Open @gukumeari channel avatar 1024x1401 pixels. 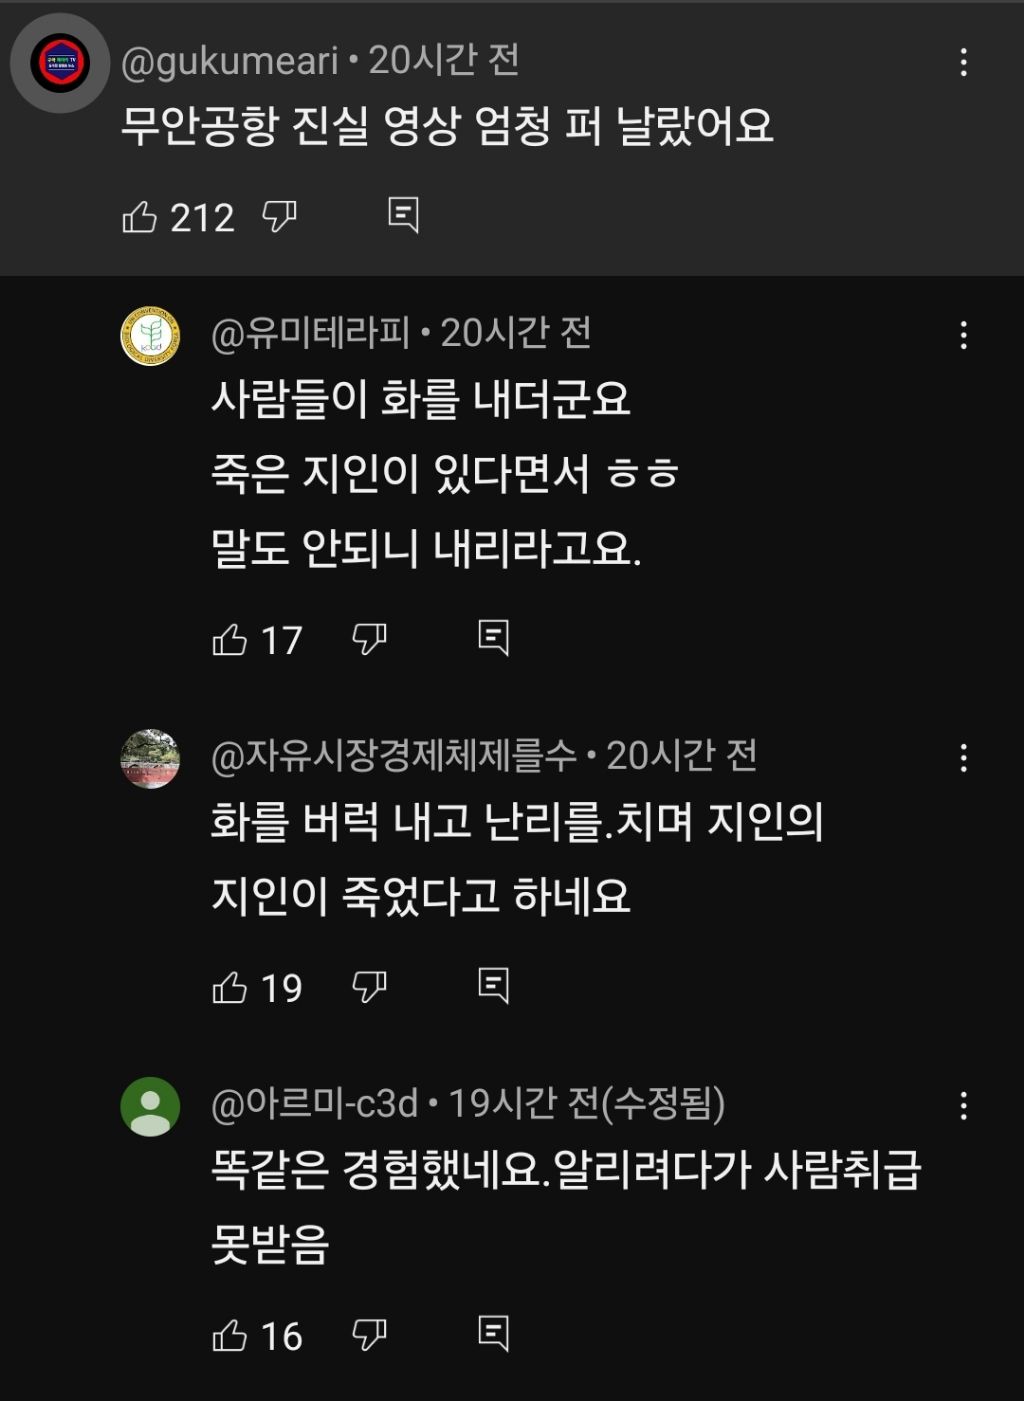pos(60,63)
